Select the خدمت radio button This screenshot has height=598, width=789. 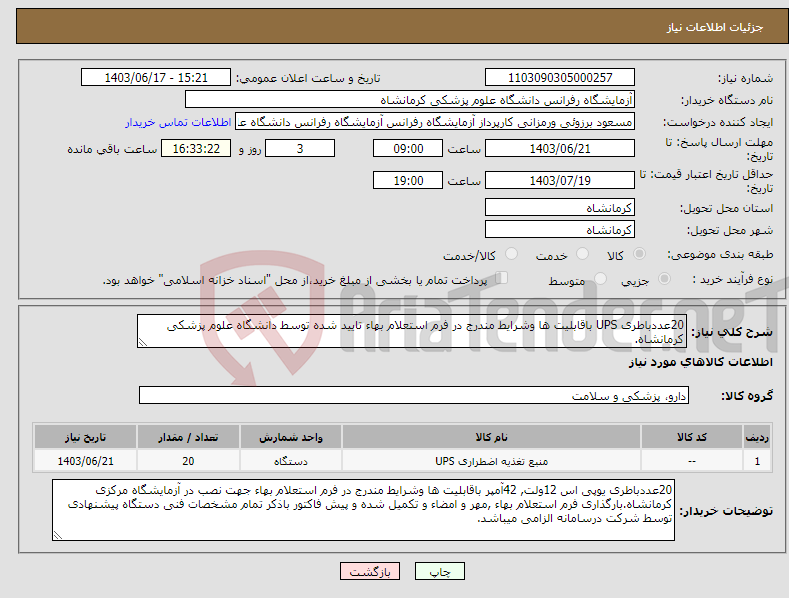click(x=582, y=254)
